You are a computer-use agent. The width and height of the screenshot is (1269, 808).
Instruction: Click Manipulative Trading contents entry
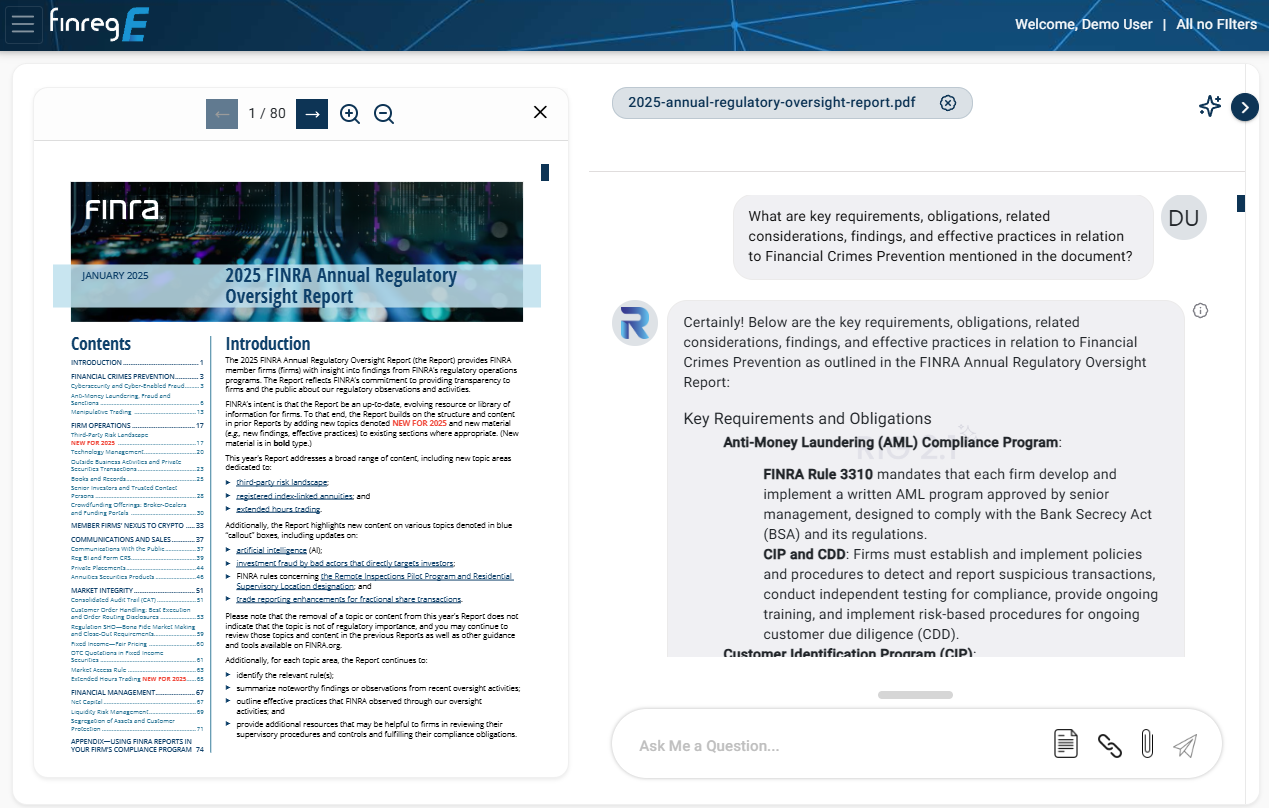137,412
